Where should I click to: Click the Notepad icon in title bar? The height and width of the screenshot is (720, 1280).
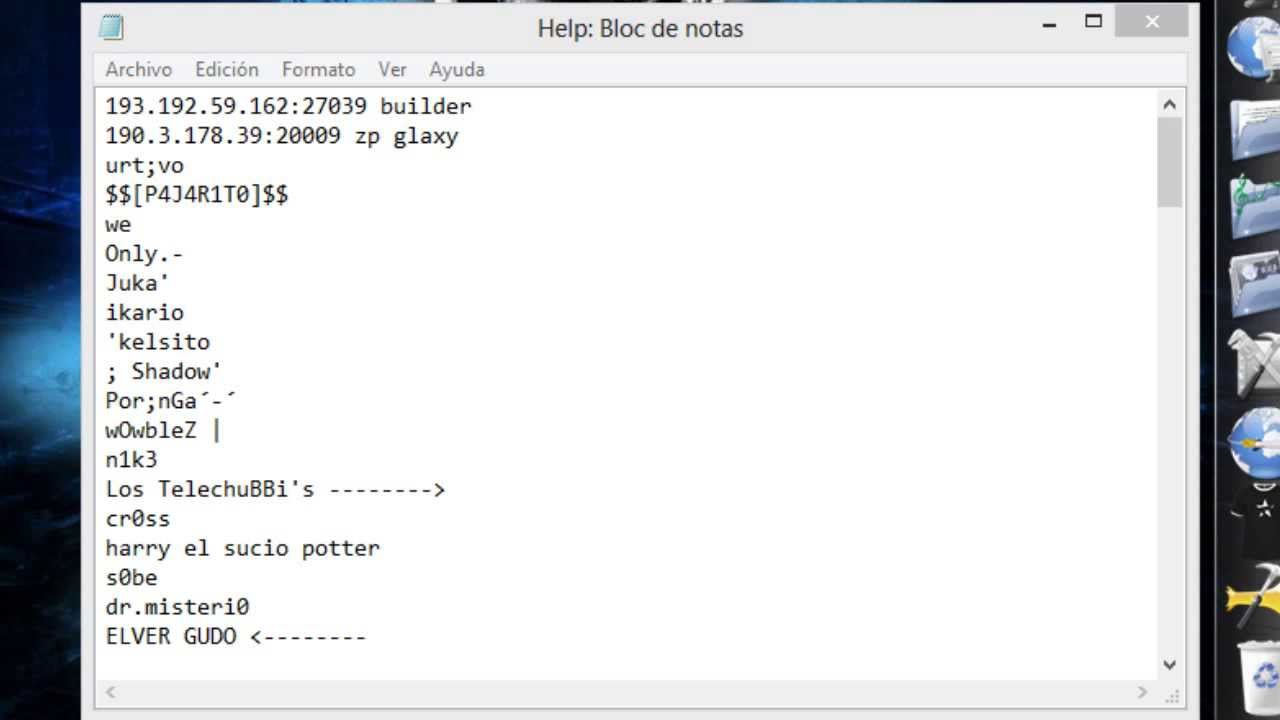click(112, 27)
